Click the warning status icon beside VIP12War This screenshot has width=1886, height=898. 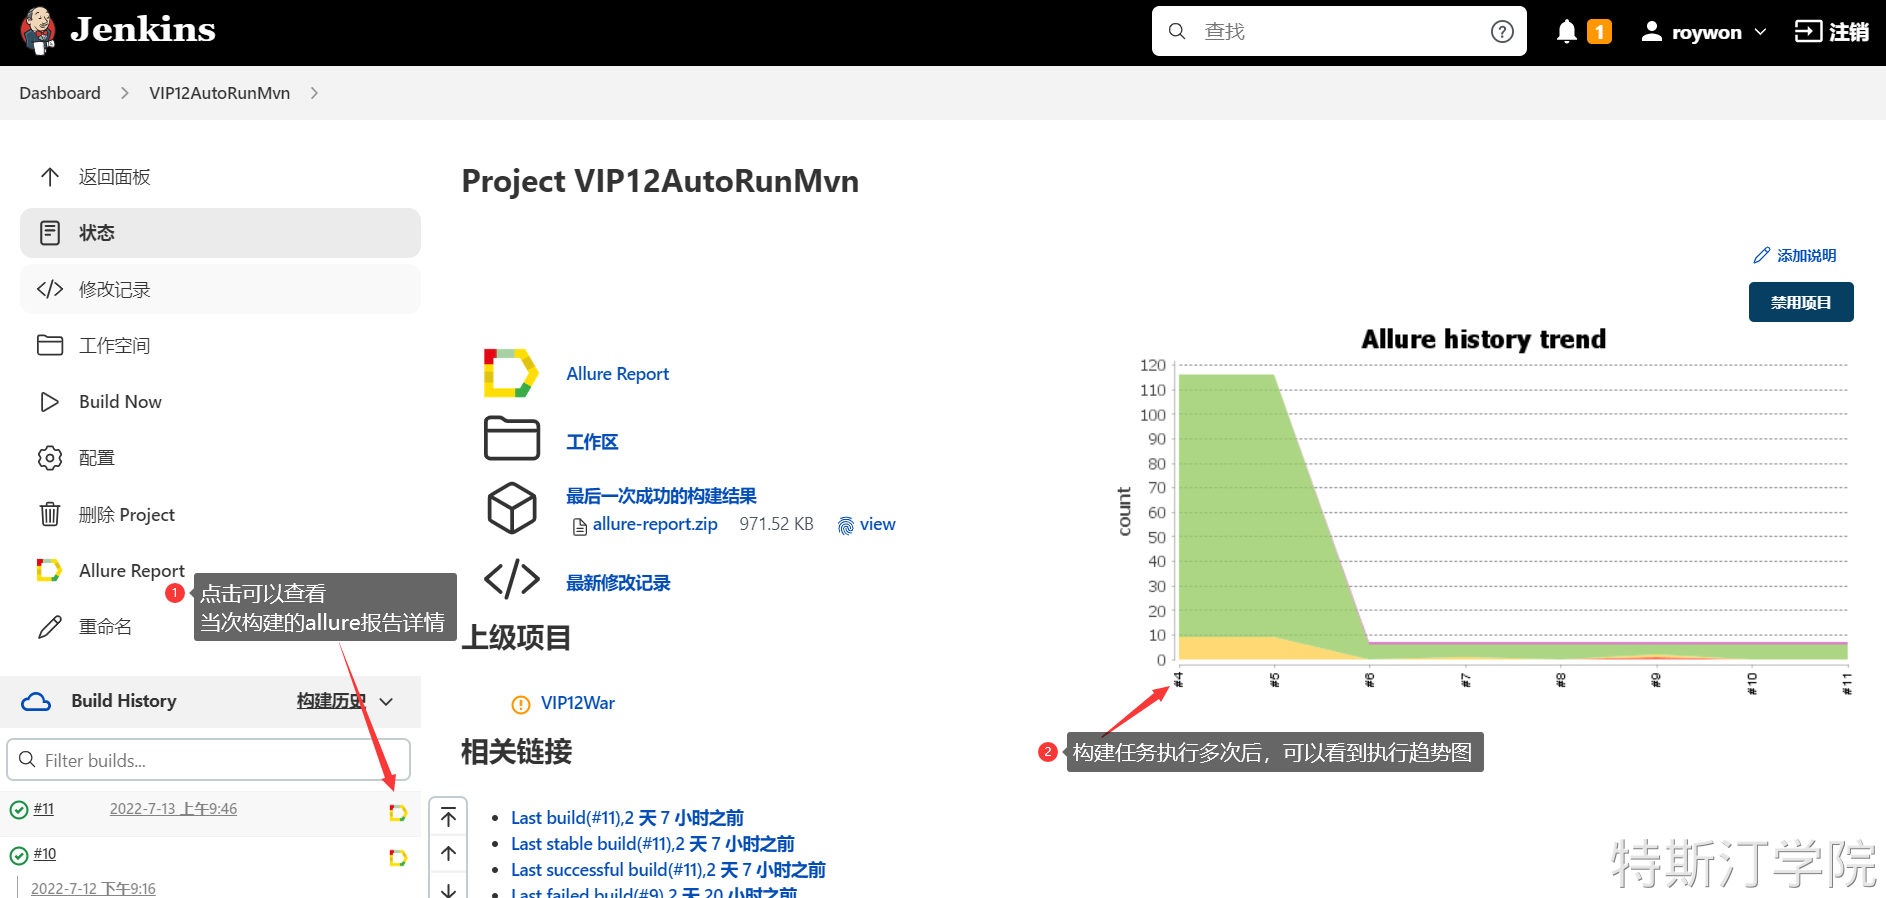521,704
